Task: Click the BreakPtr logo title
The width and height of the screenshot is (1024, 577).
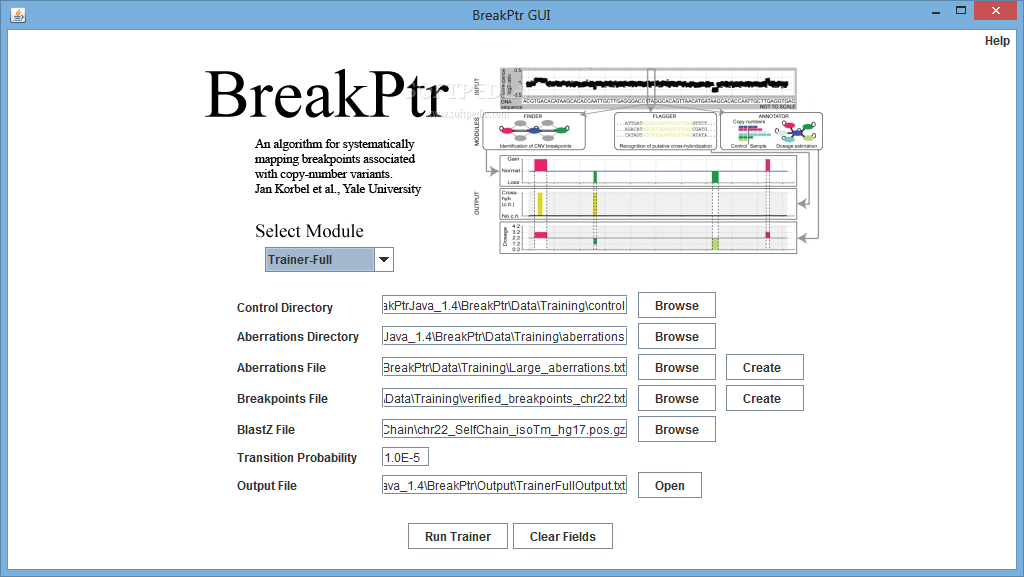Action: tap(327, 95)
